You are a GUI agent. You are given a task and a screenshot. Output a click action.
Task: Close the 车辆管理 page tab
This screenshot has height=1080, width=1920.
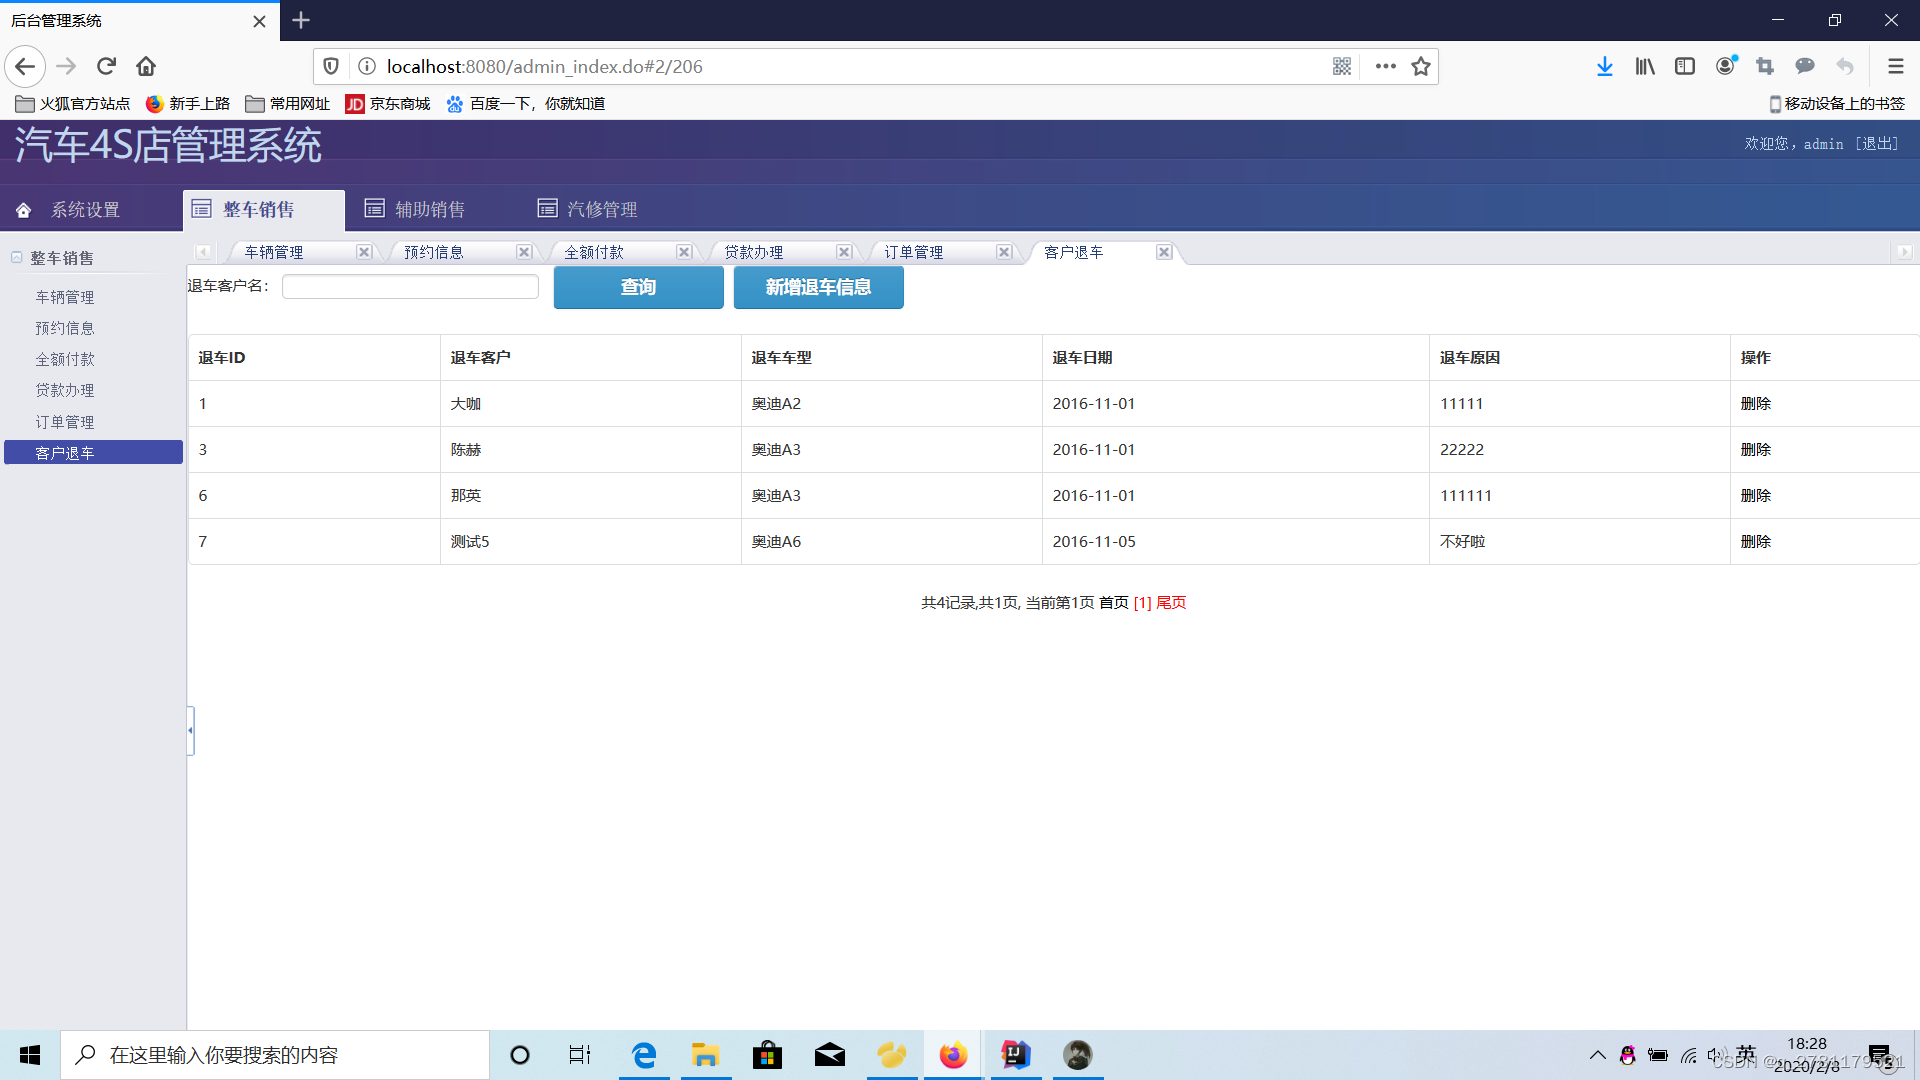coord(364,253)
